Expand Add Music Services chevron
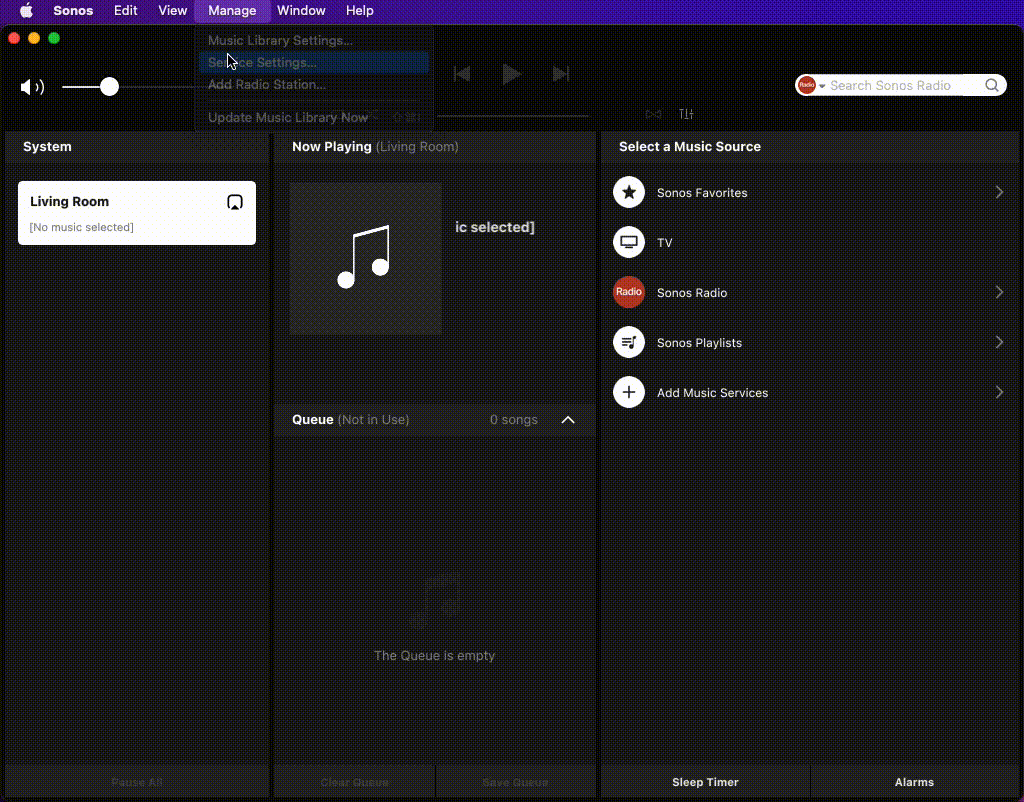The width and height of the screenshot is (1024, 802). 999,392
